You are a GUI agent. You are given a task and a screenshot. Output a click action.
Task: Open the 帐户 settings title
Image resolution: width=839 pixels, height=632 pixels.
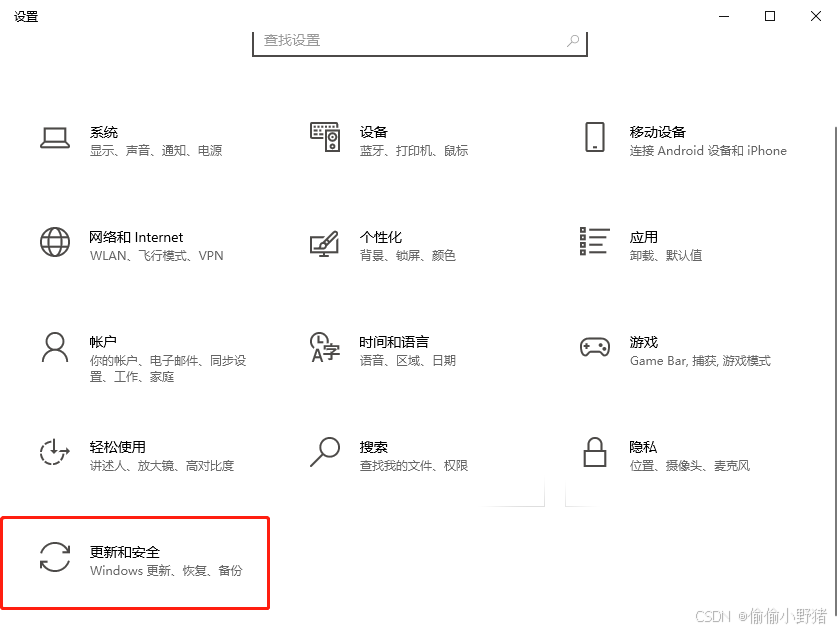(x=103, y=342)
